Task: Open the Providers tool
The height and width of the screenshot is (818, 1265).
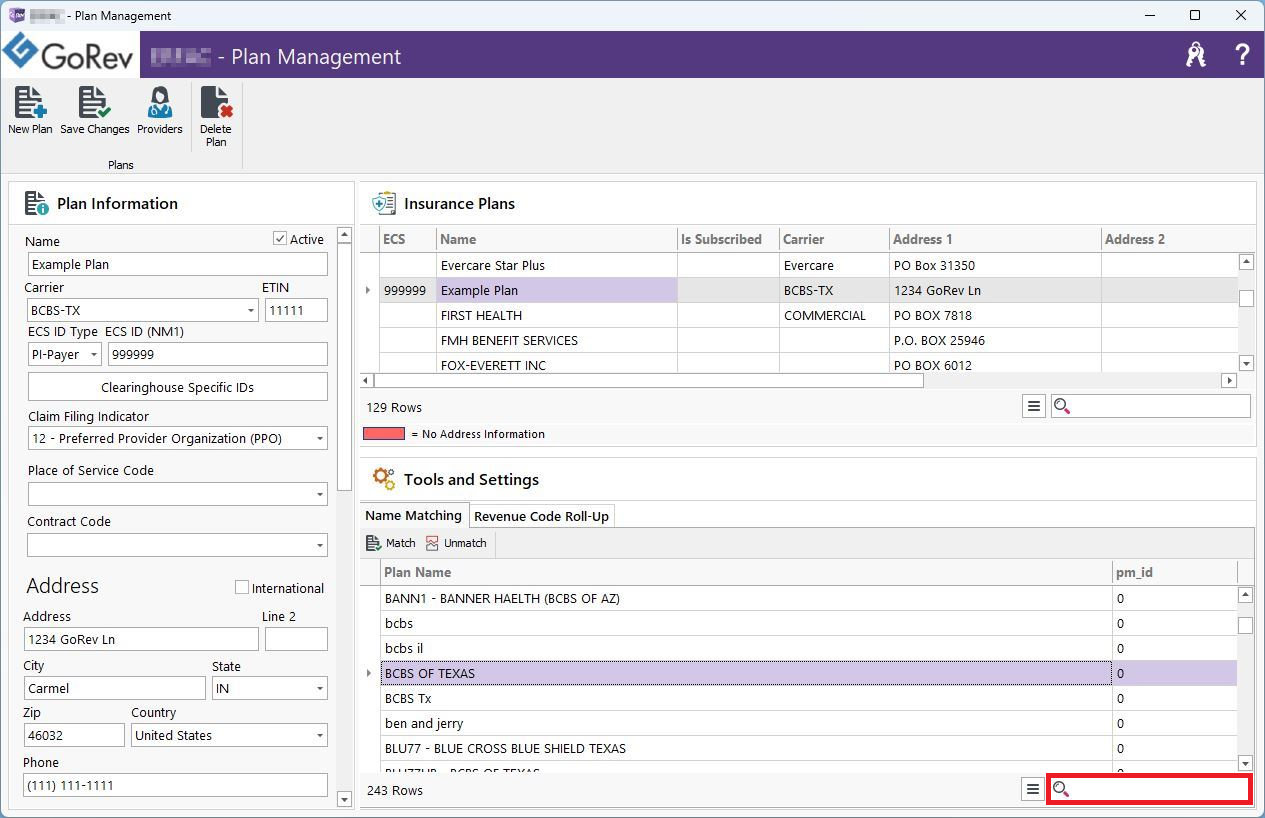Action: [x=160, y=110]
